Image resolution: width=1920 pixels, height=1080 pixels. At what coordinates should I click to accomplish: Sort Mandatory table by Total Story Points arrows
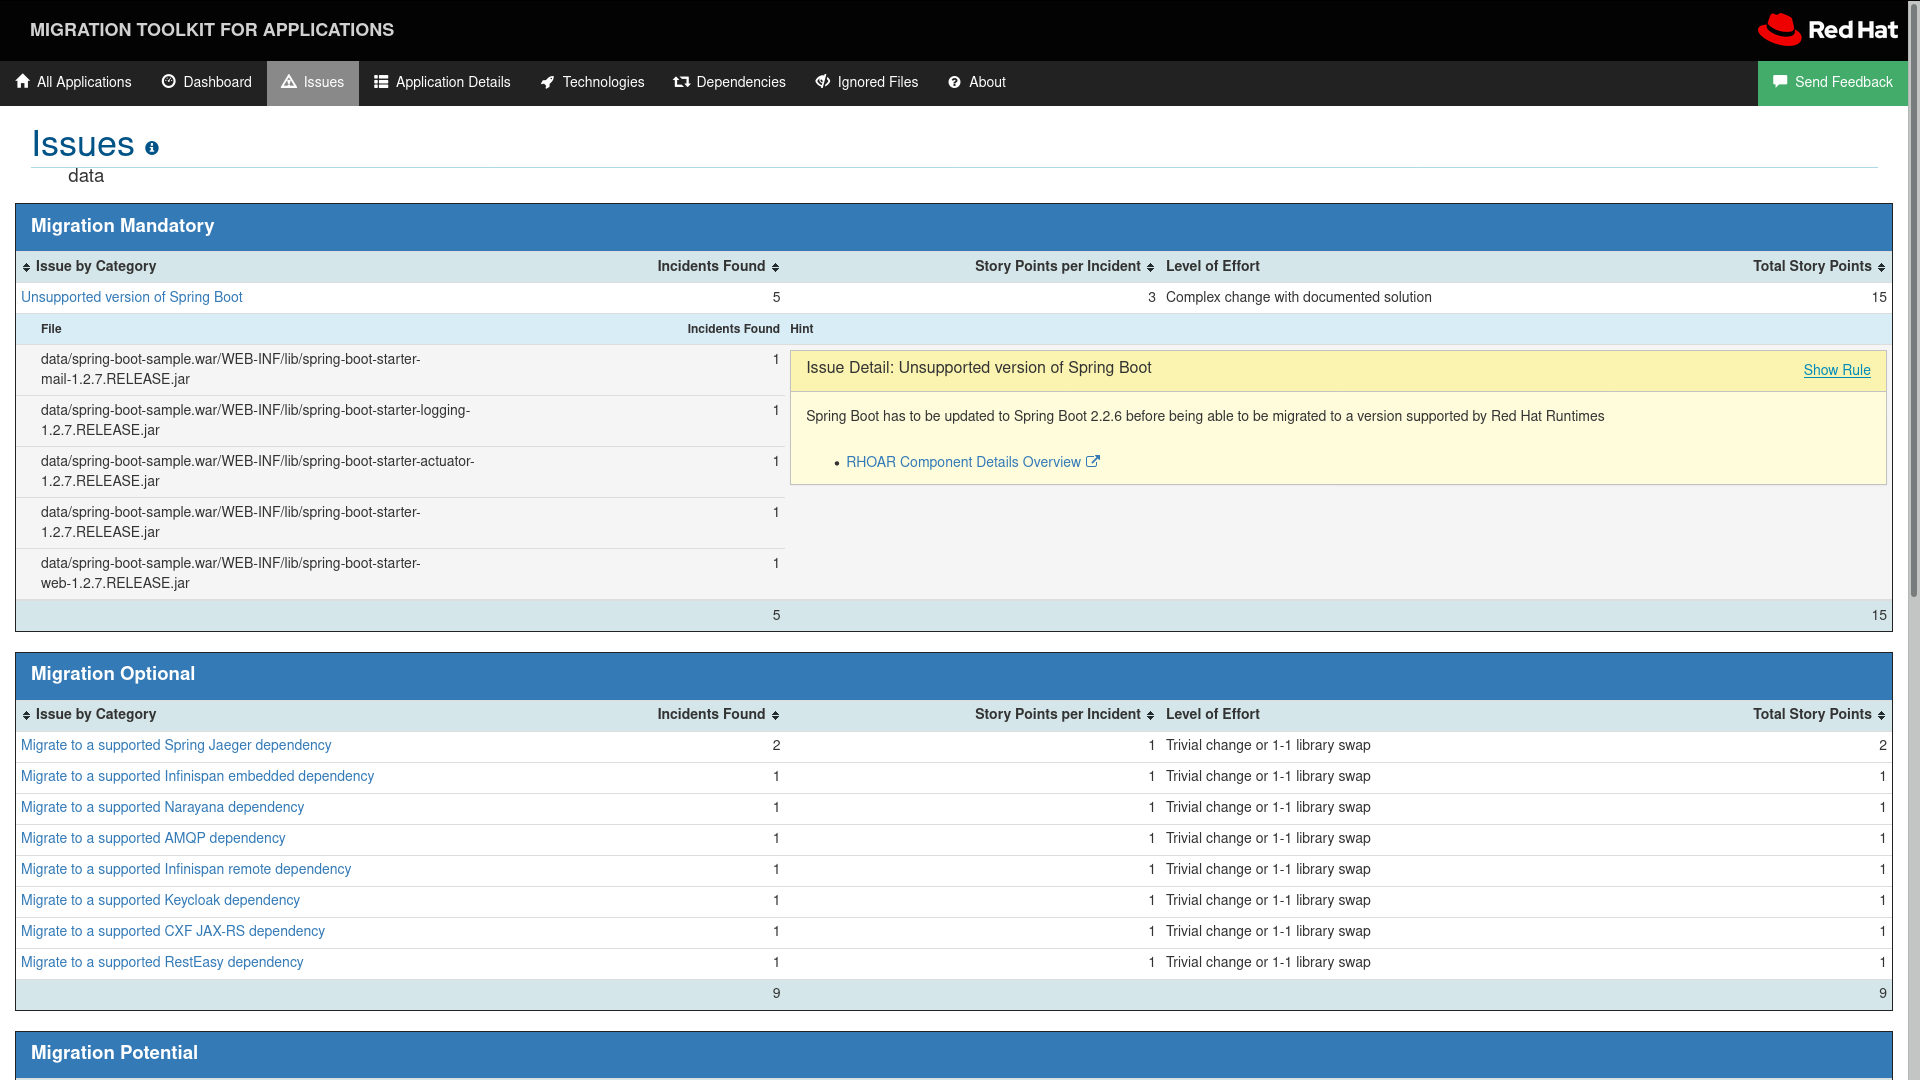coord(1881,267)
